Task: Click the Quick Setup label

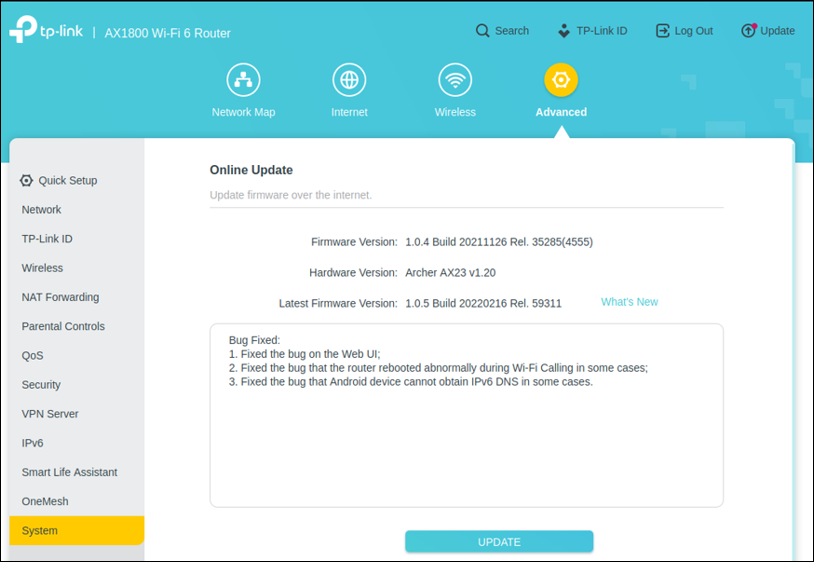Action: tap(67, 181)
